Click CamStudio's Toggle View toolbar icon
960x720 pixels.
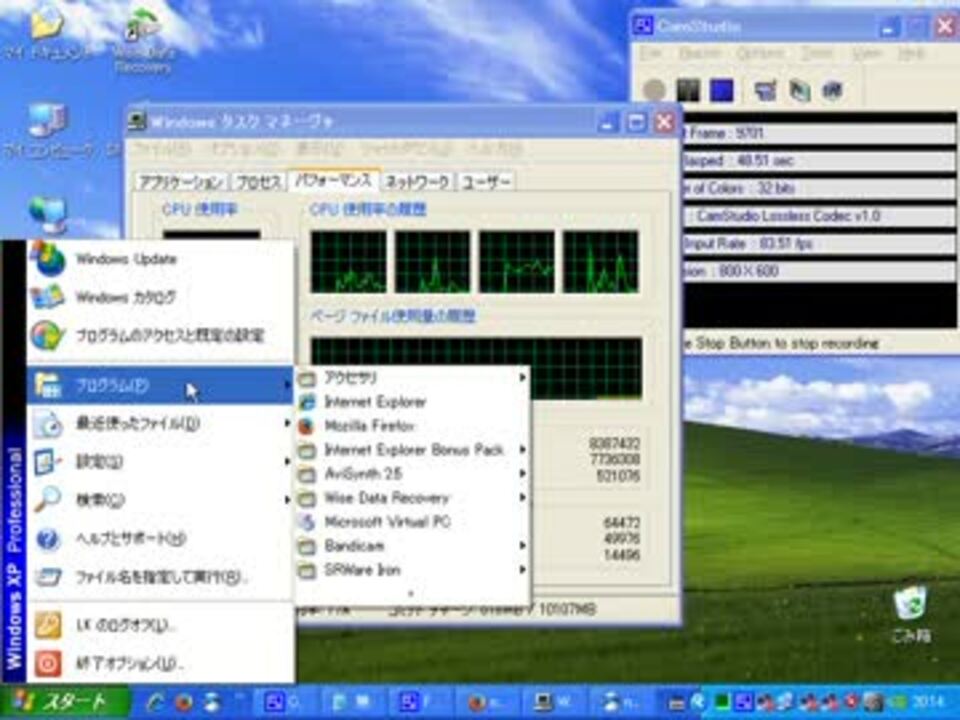765,91
